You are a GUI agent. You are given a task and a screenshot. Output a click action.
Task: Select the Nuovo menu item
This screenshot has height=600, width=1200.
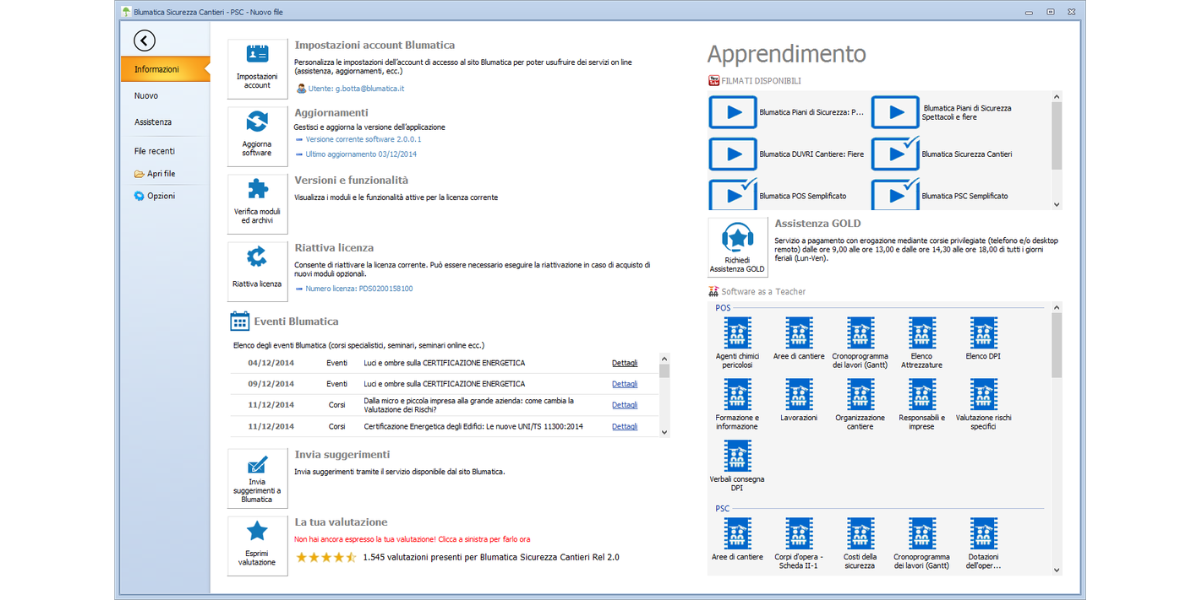pyautogui.click(x=146, y=96)
